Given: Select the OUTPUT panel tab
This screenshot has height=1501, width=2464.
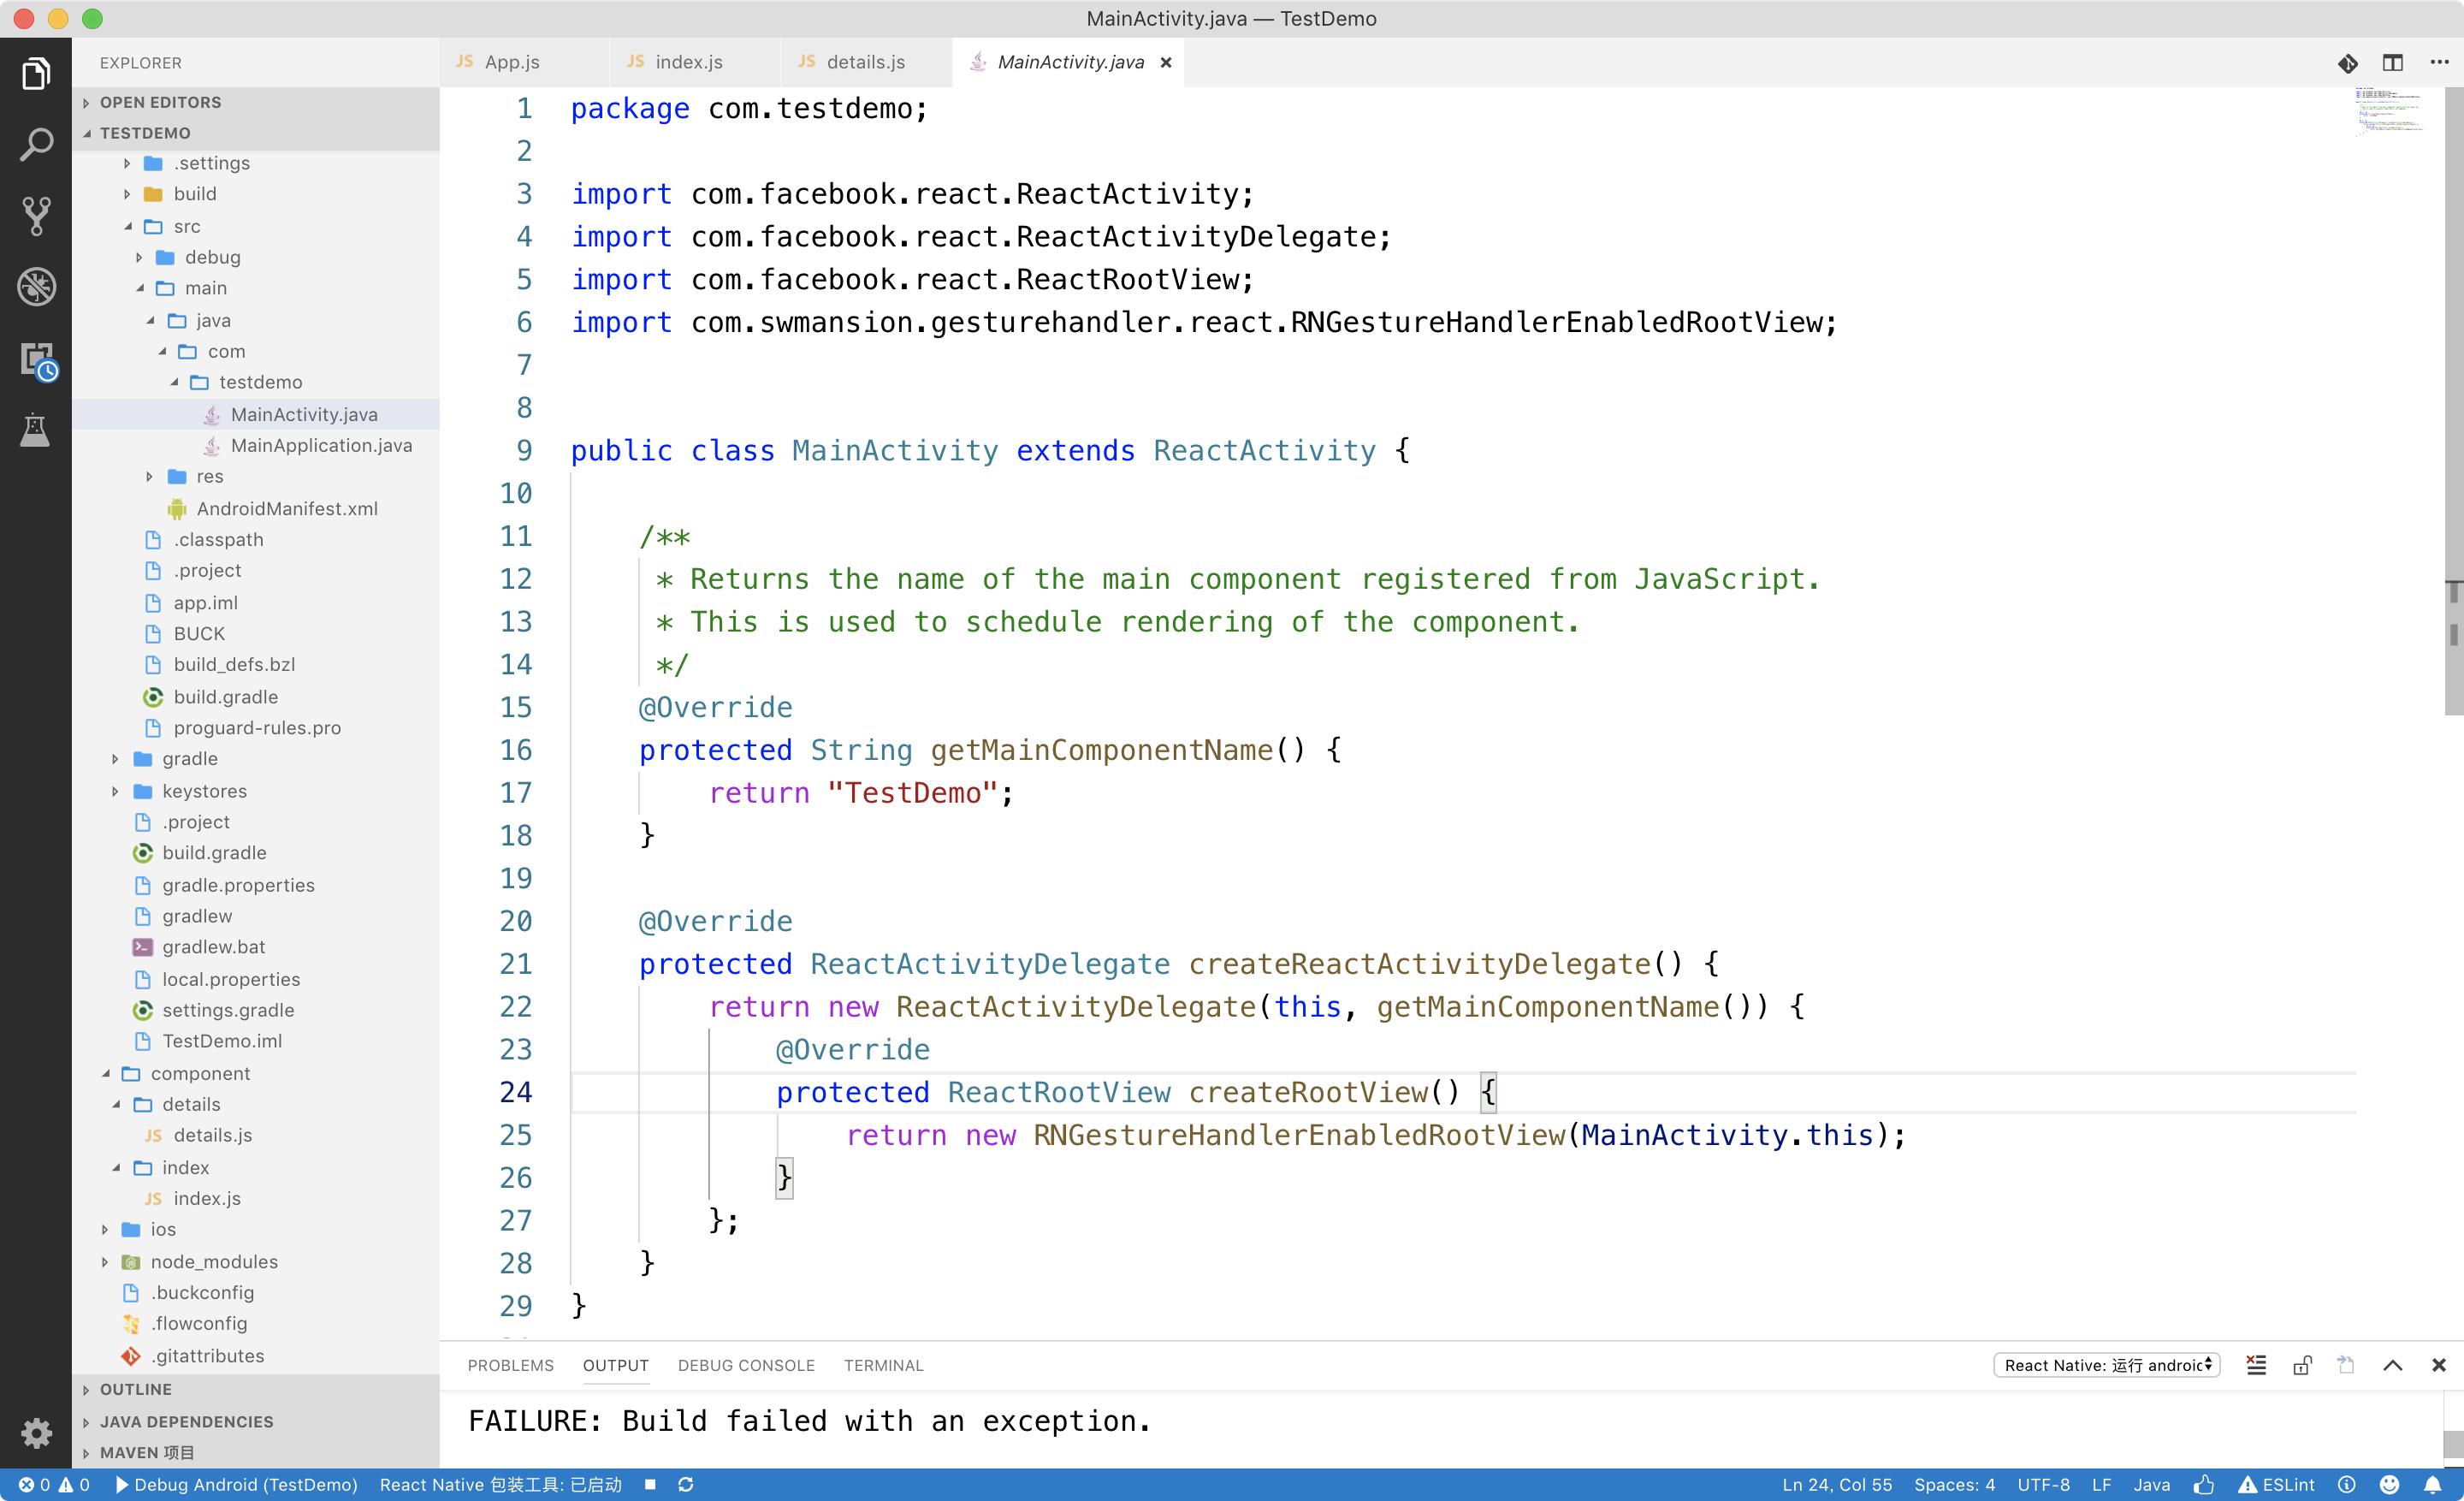Looking at the screenshot, I should pyautogui.click(x=616, y=1365).
